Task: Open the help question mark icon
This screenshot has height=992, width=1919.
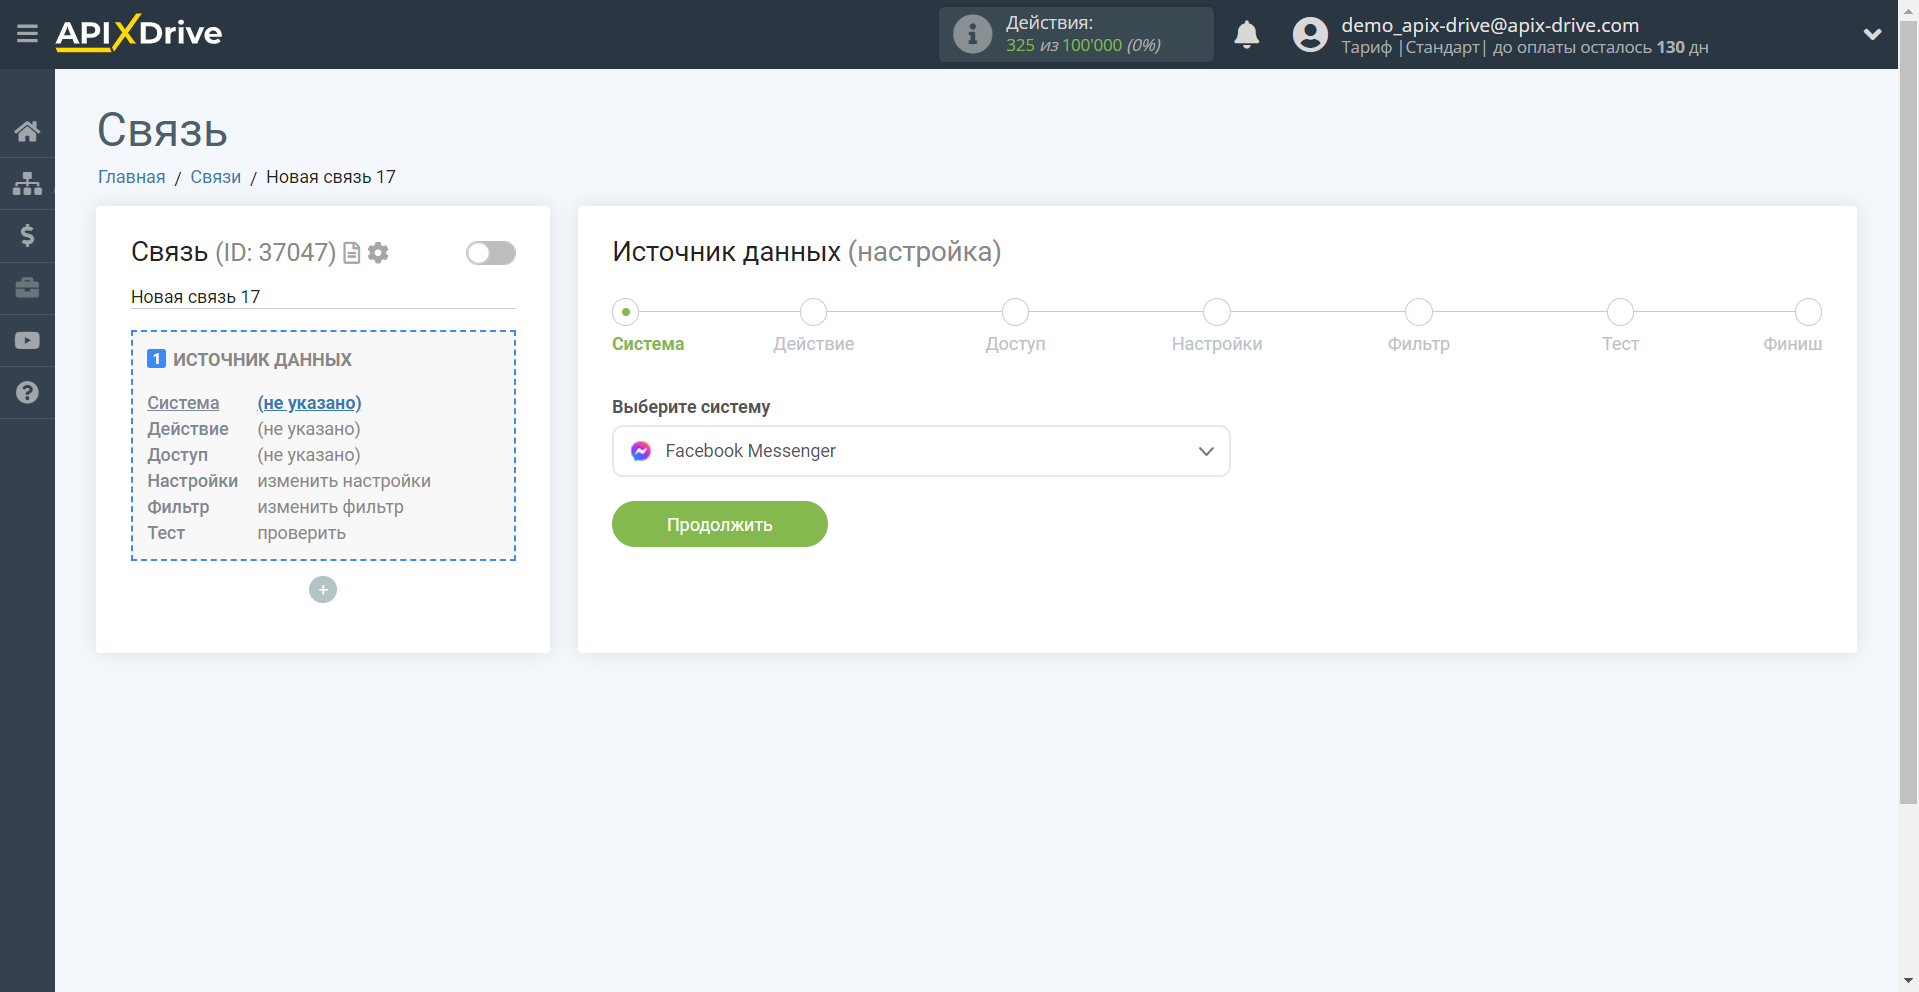Action: click(x=27, y=392)
